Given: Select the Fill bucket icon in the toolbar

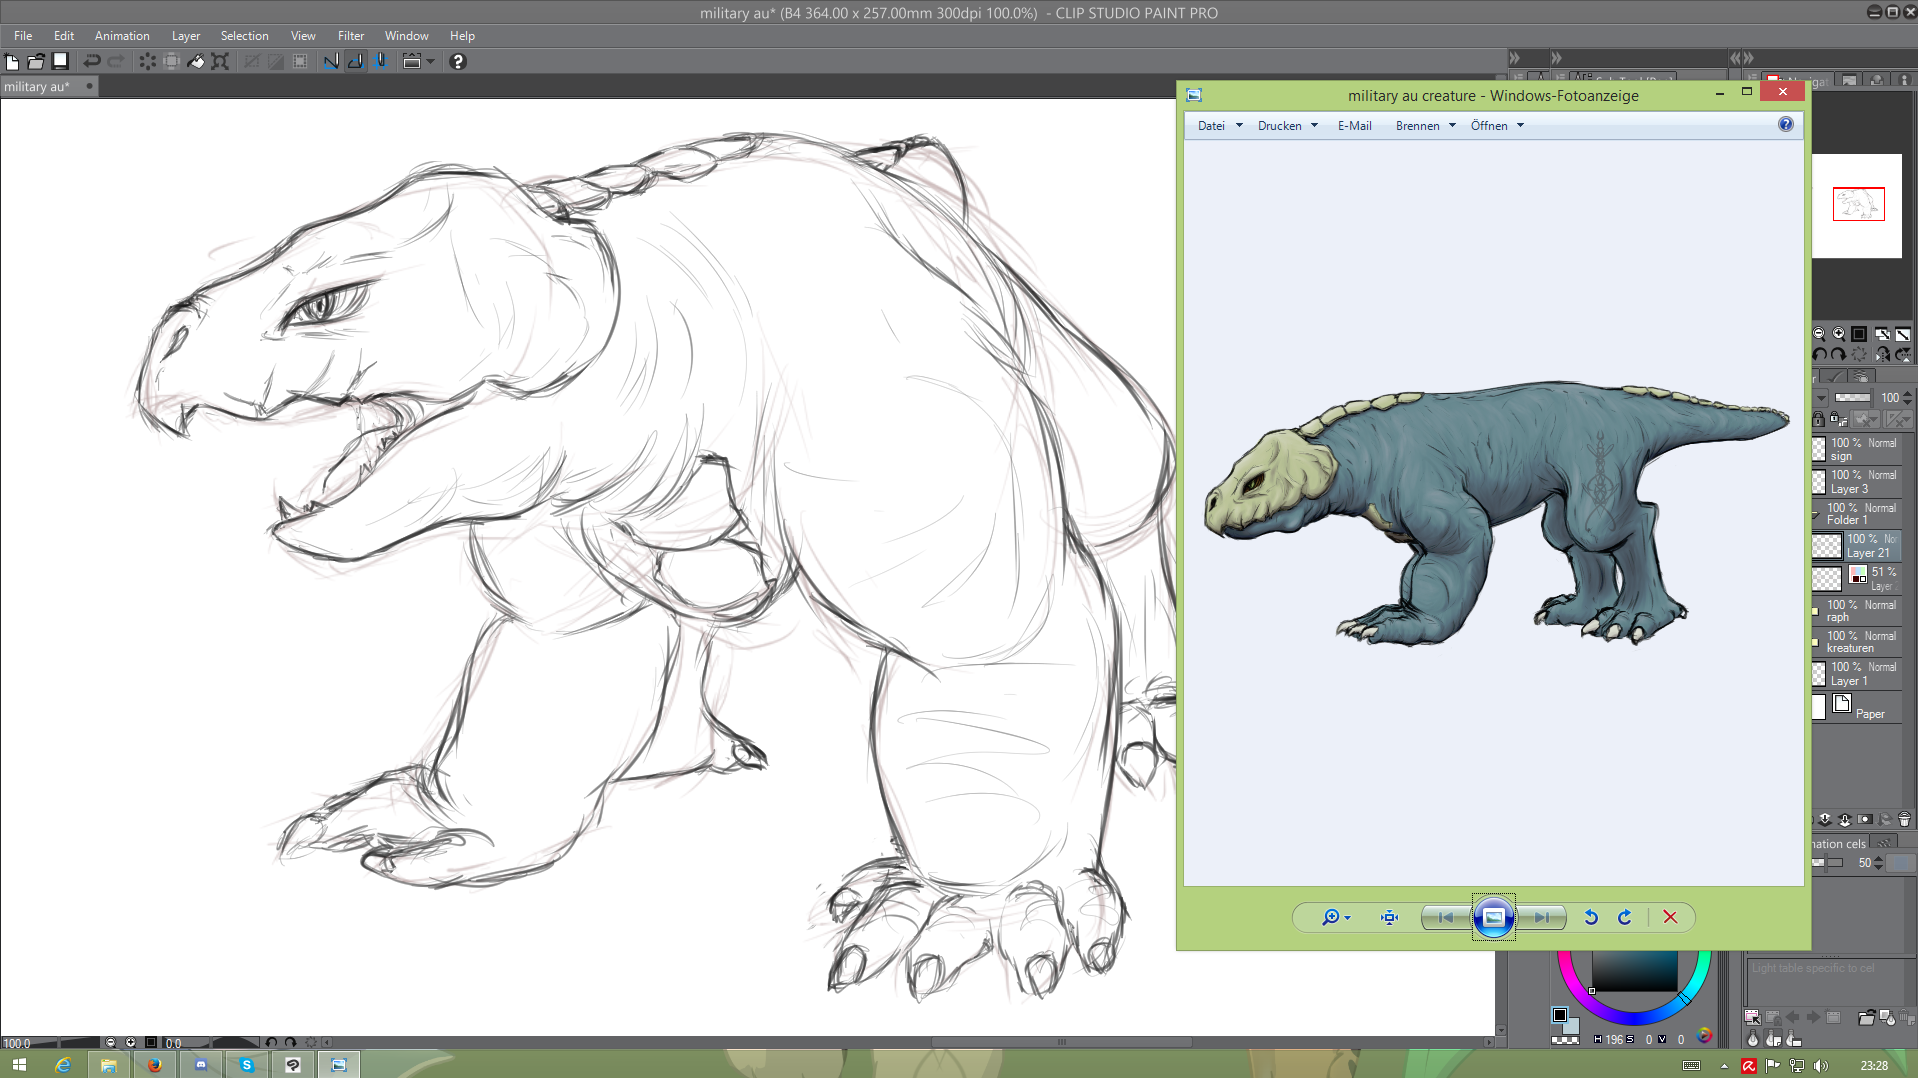Looking at the screenshot, I should click(196, 62).
